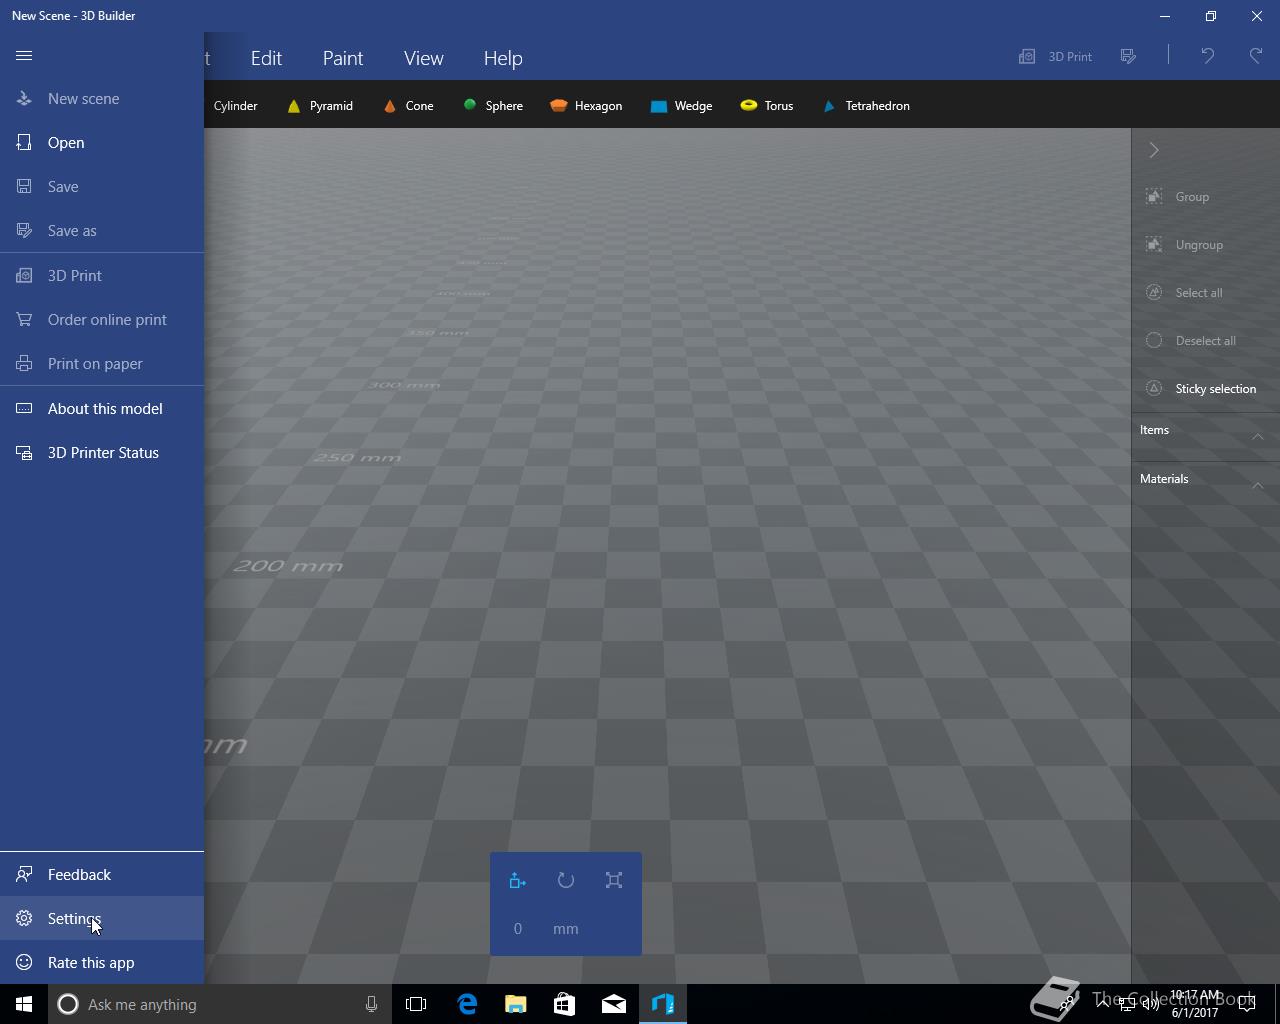The width and height of the screenshot is (1280, 1024).
Task: Click the value field showing 0
Action: 518,929
